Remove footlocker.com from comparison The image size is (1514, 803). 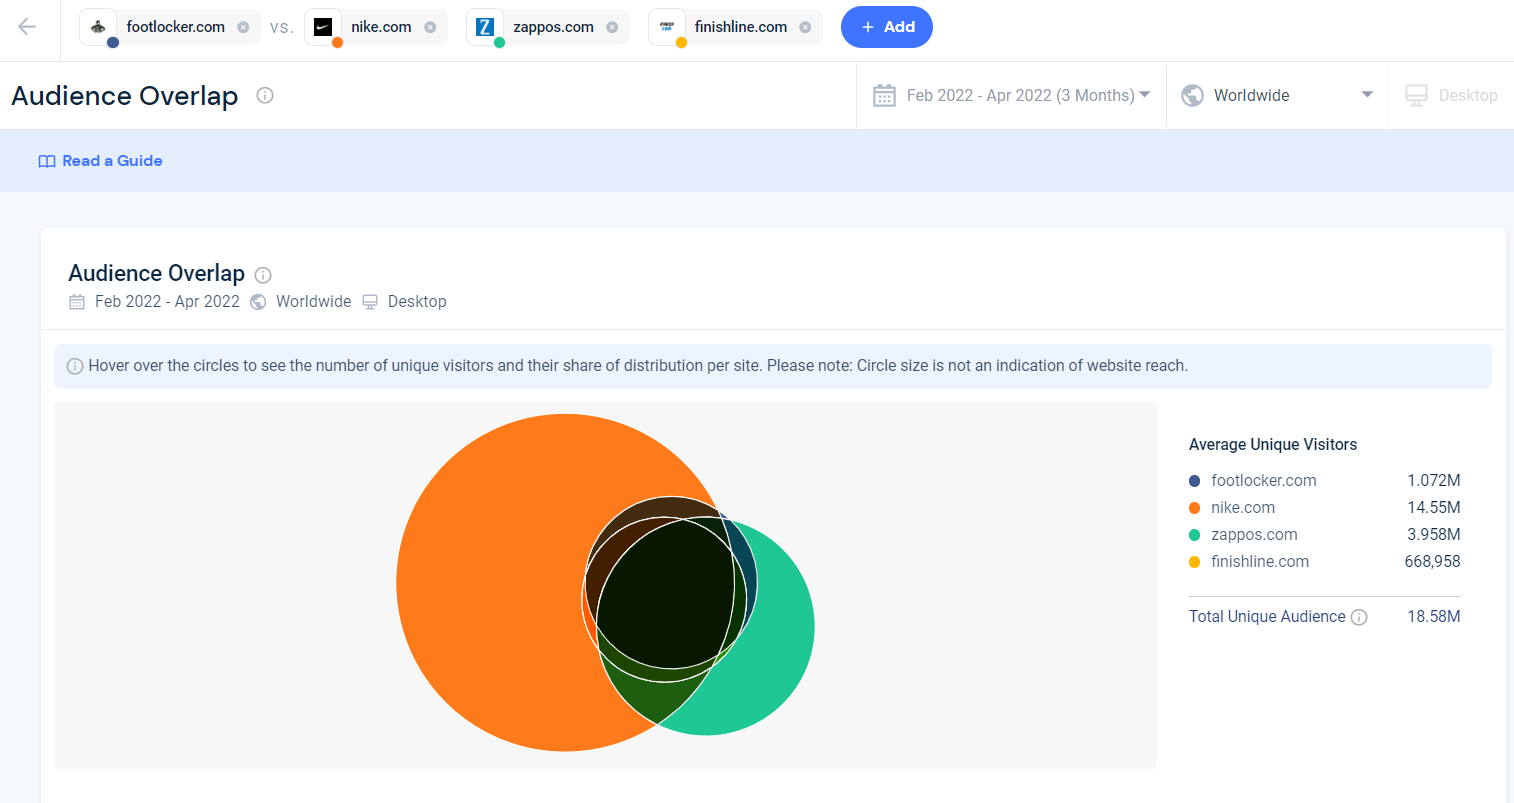click(243, 27)
